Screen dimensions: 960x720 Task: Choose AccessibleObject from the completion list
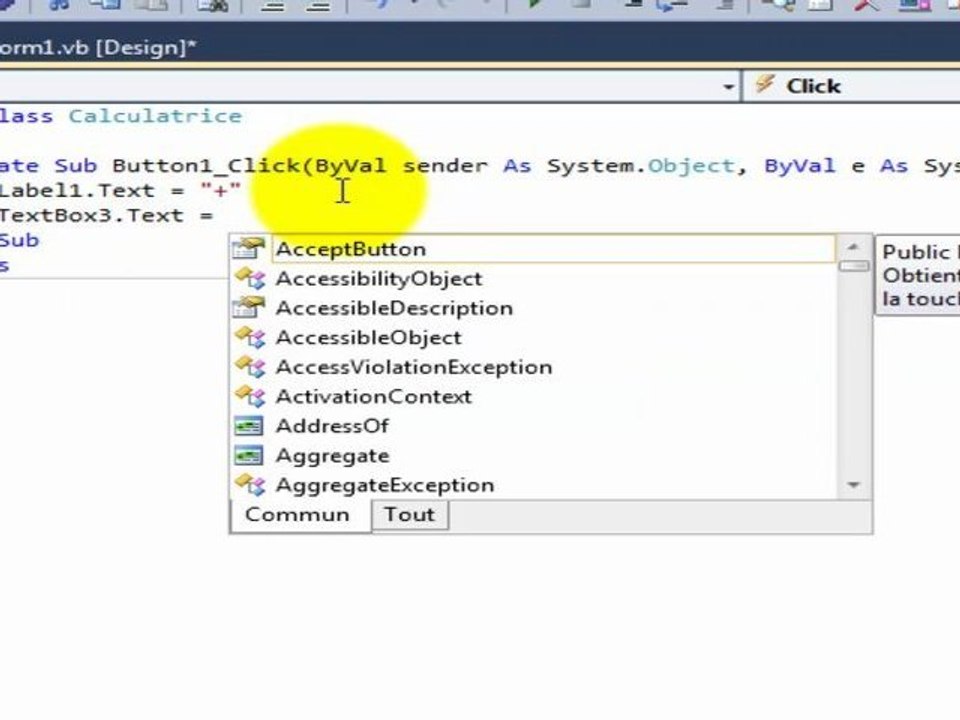(369, 337)
